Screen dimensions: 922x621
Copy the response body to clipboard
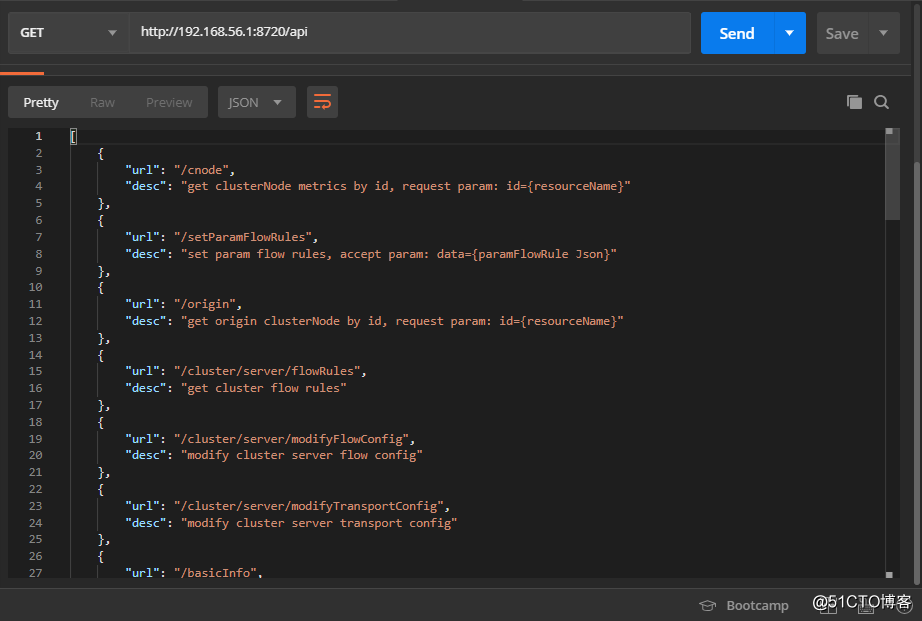tap(854, 102)
